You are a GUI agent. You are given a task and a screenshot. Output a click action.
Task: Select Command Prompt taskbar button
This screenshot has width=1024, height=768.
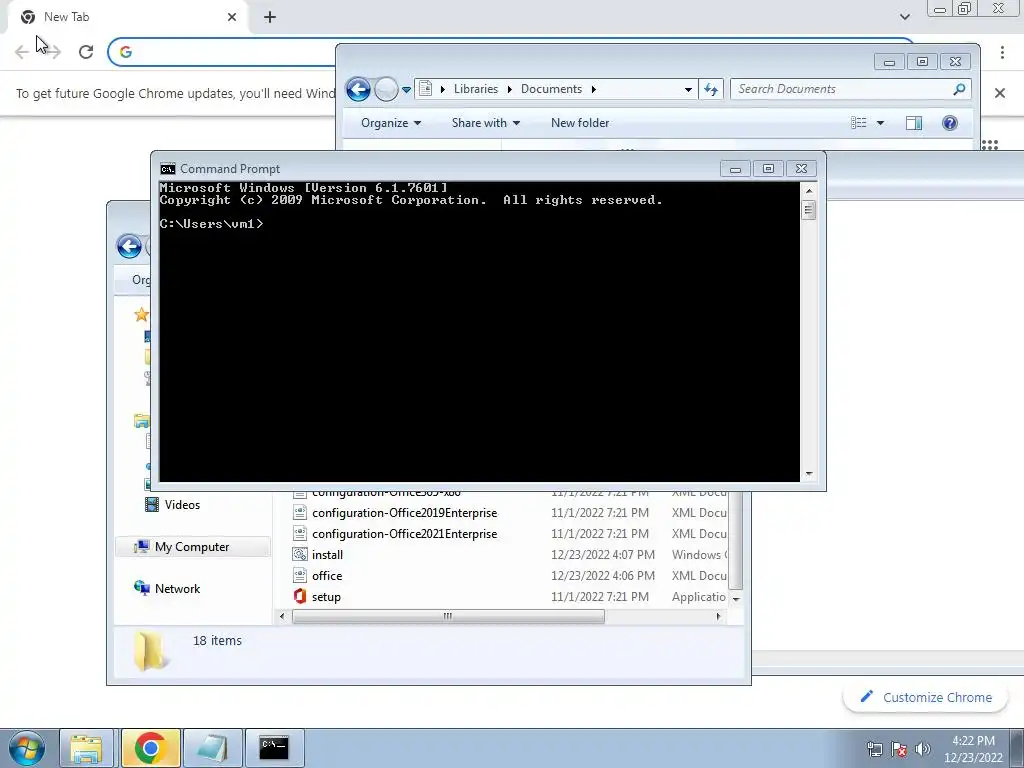(274, 748)
